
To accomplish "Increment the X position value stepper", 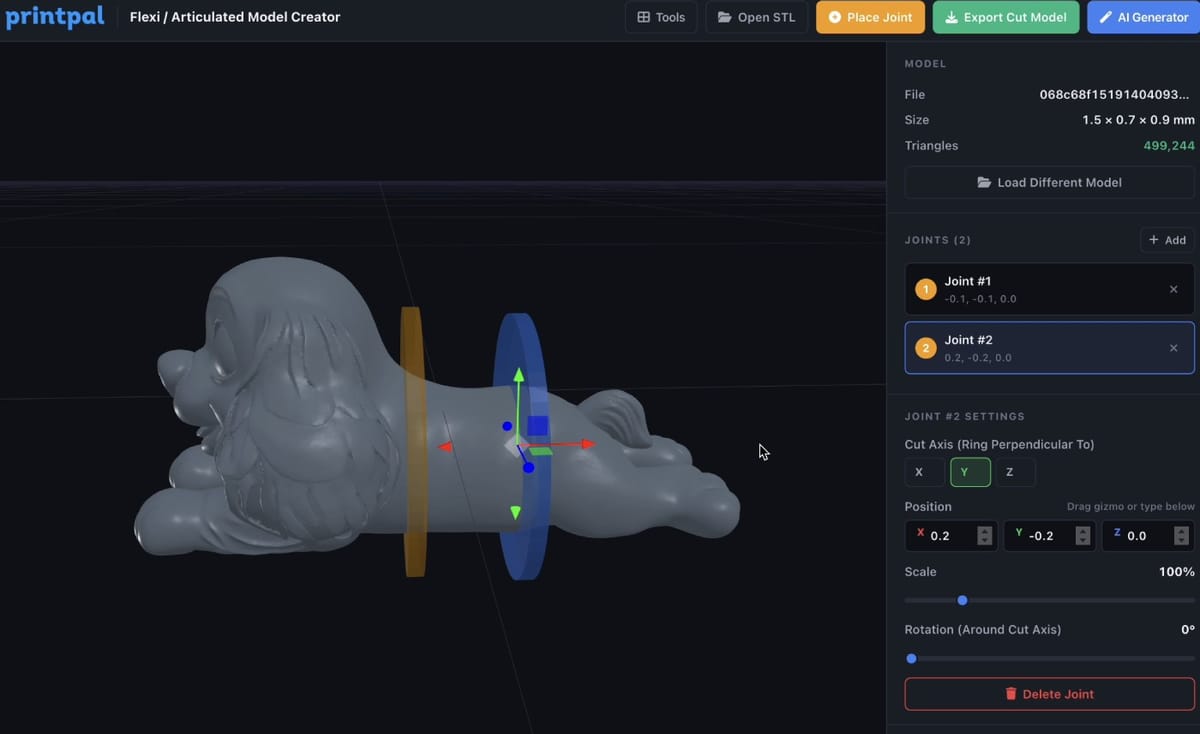I will (985, 530).
